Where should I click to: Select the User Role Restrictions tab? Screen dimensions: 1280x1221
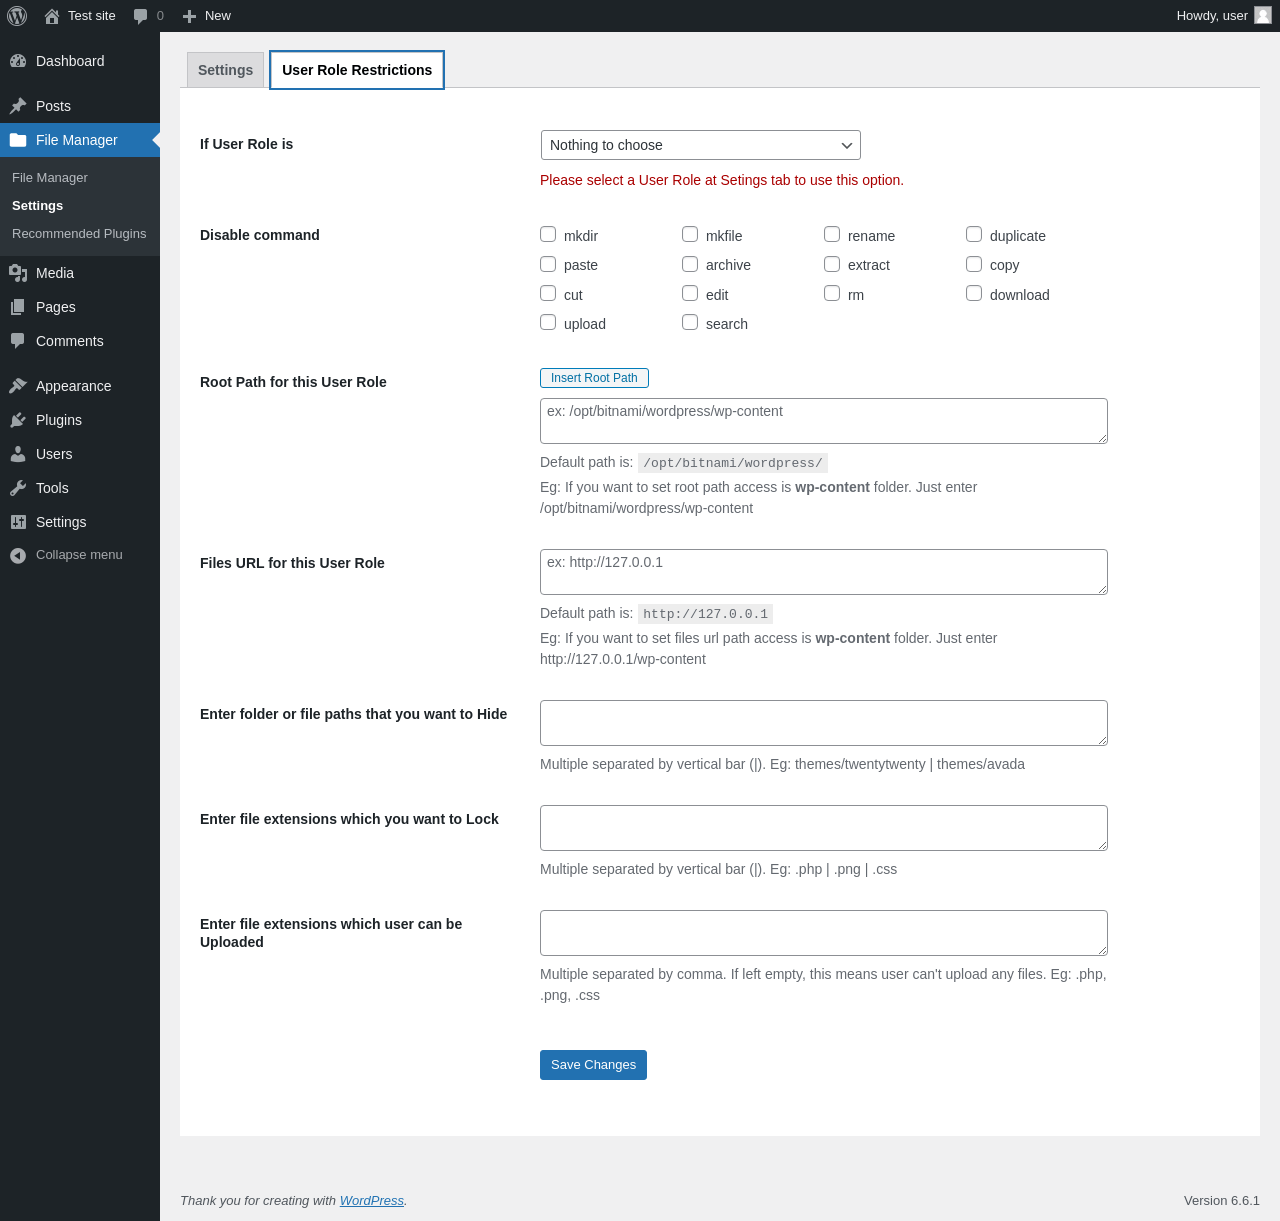click(x=357, y=70)
